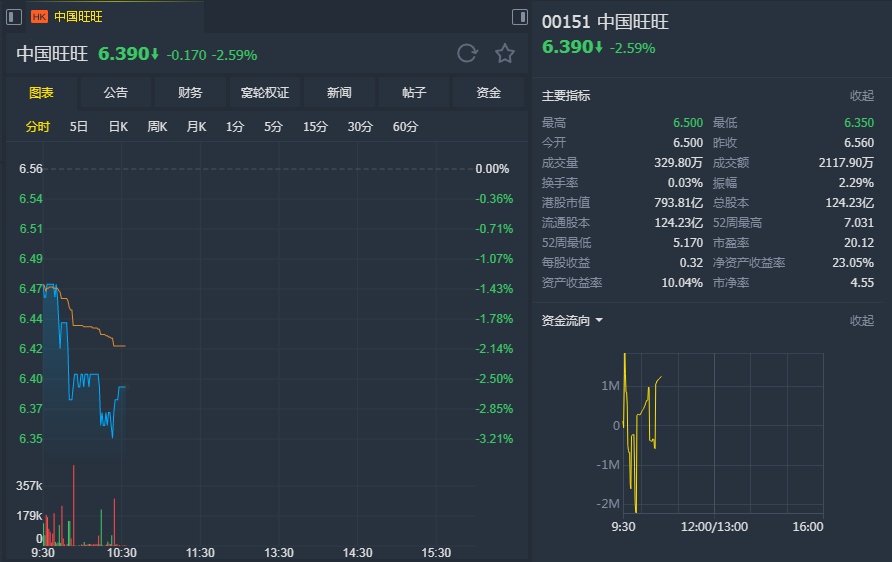Viewport: 892px width, 562px height.
Task: Select the 5日 chart period
Action: pos(79,126)
